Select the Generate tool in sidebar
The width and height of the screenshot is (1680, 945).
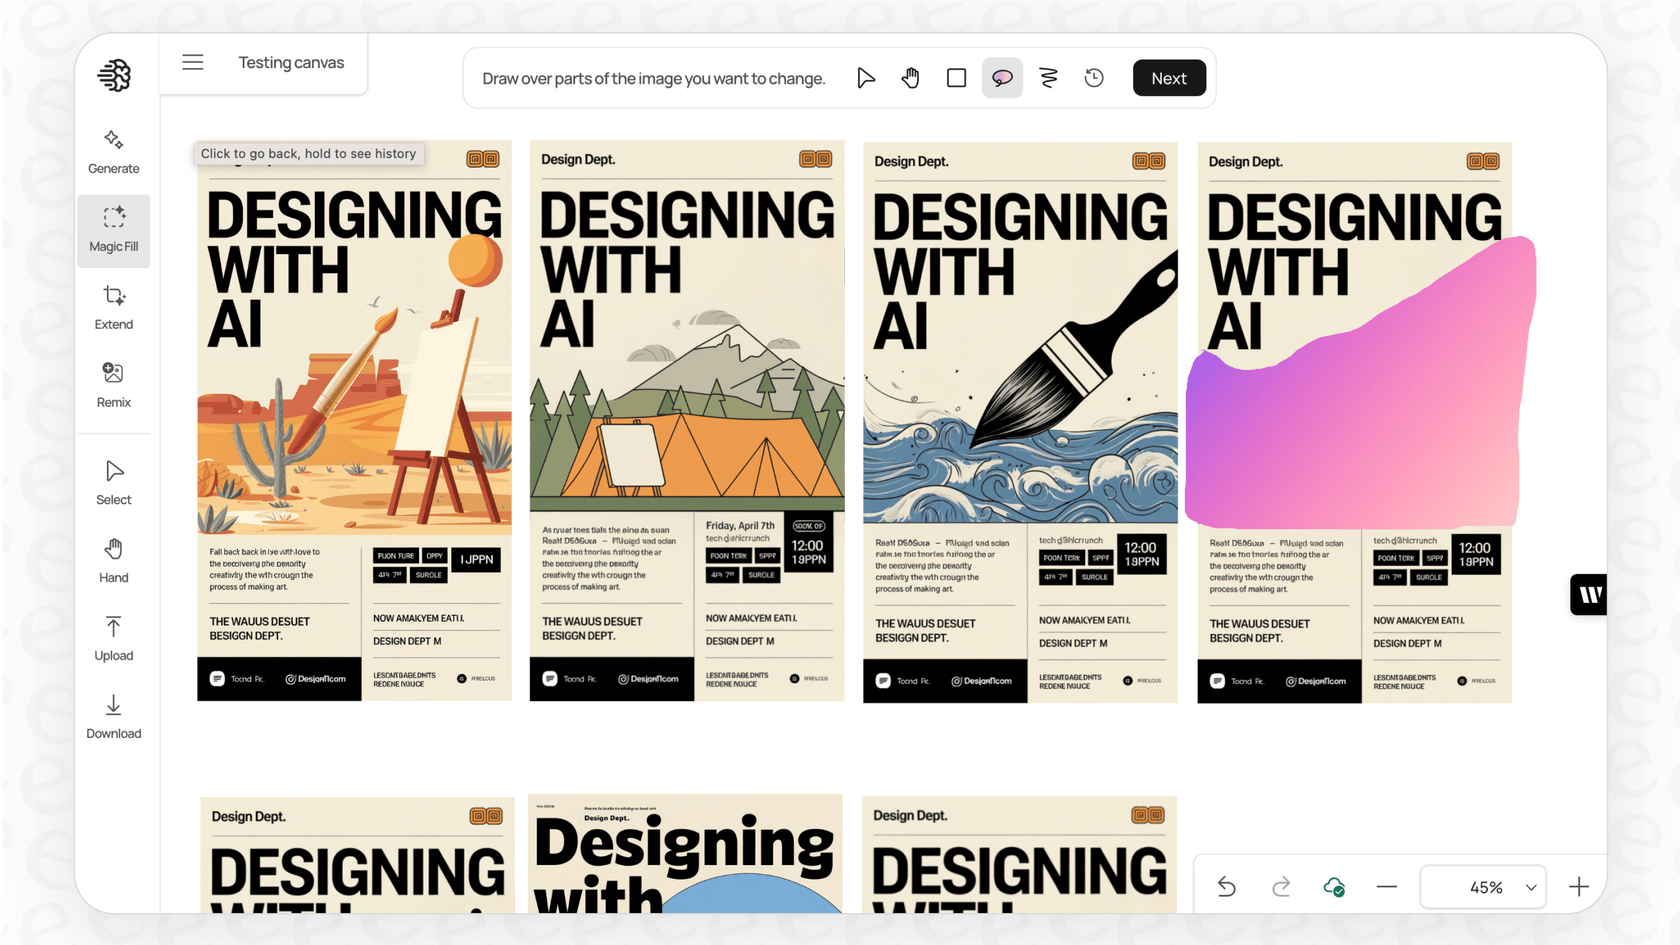coord(113,152)
